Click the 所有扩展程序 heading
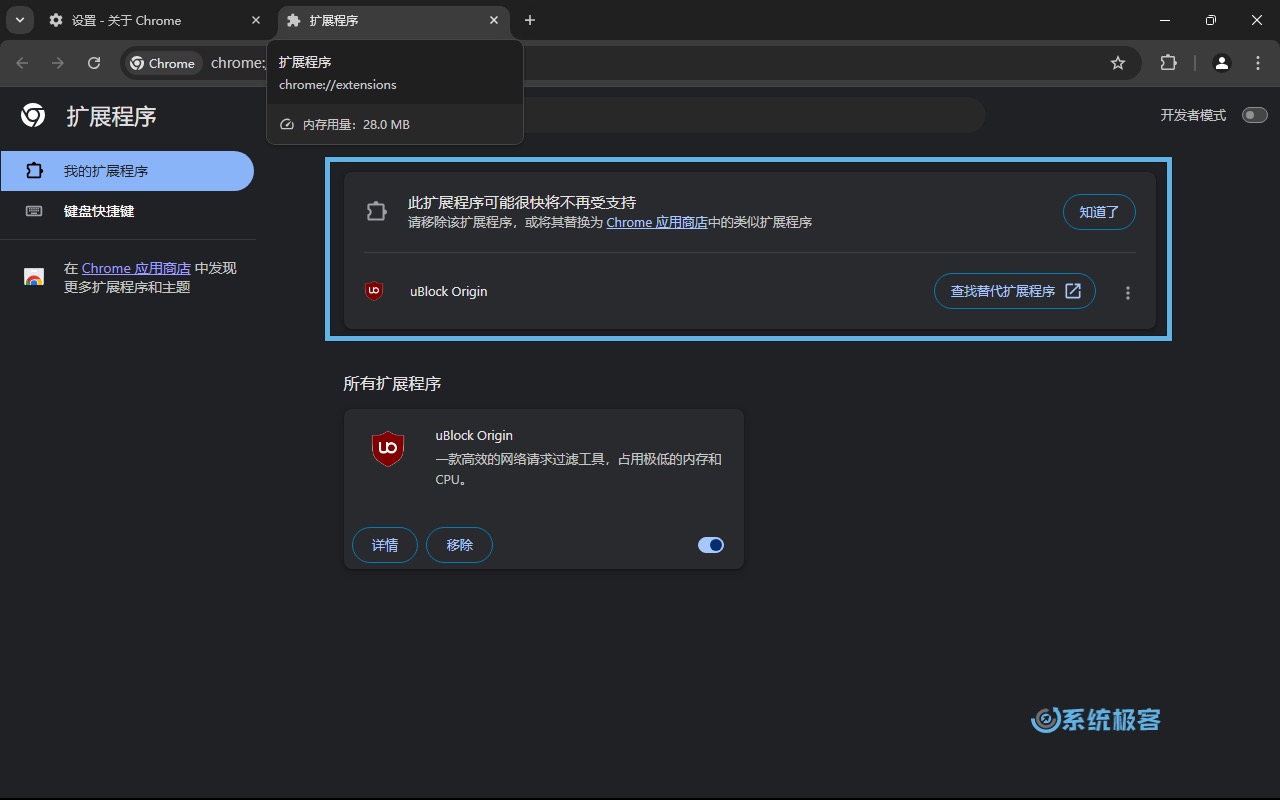This screenshot has width=1280, height=800. pos(392,383)
